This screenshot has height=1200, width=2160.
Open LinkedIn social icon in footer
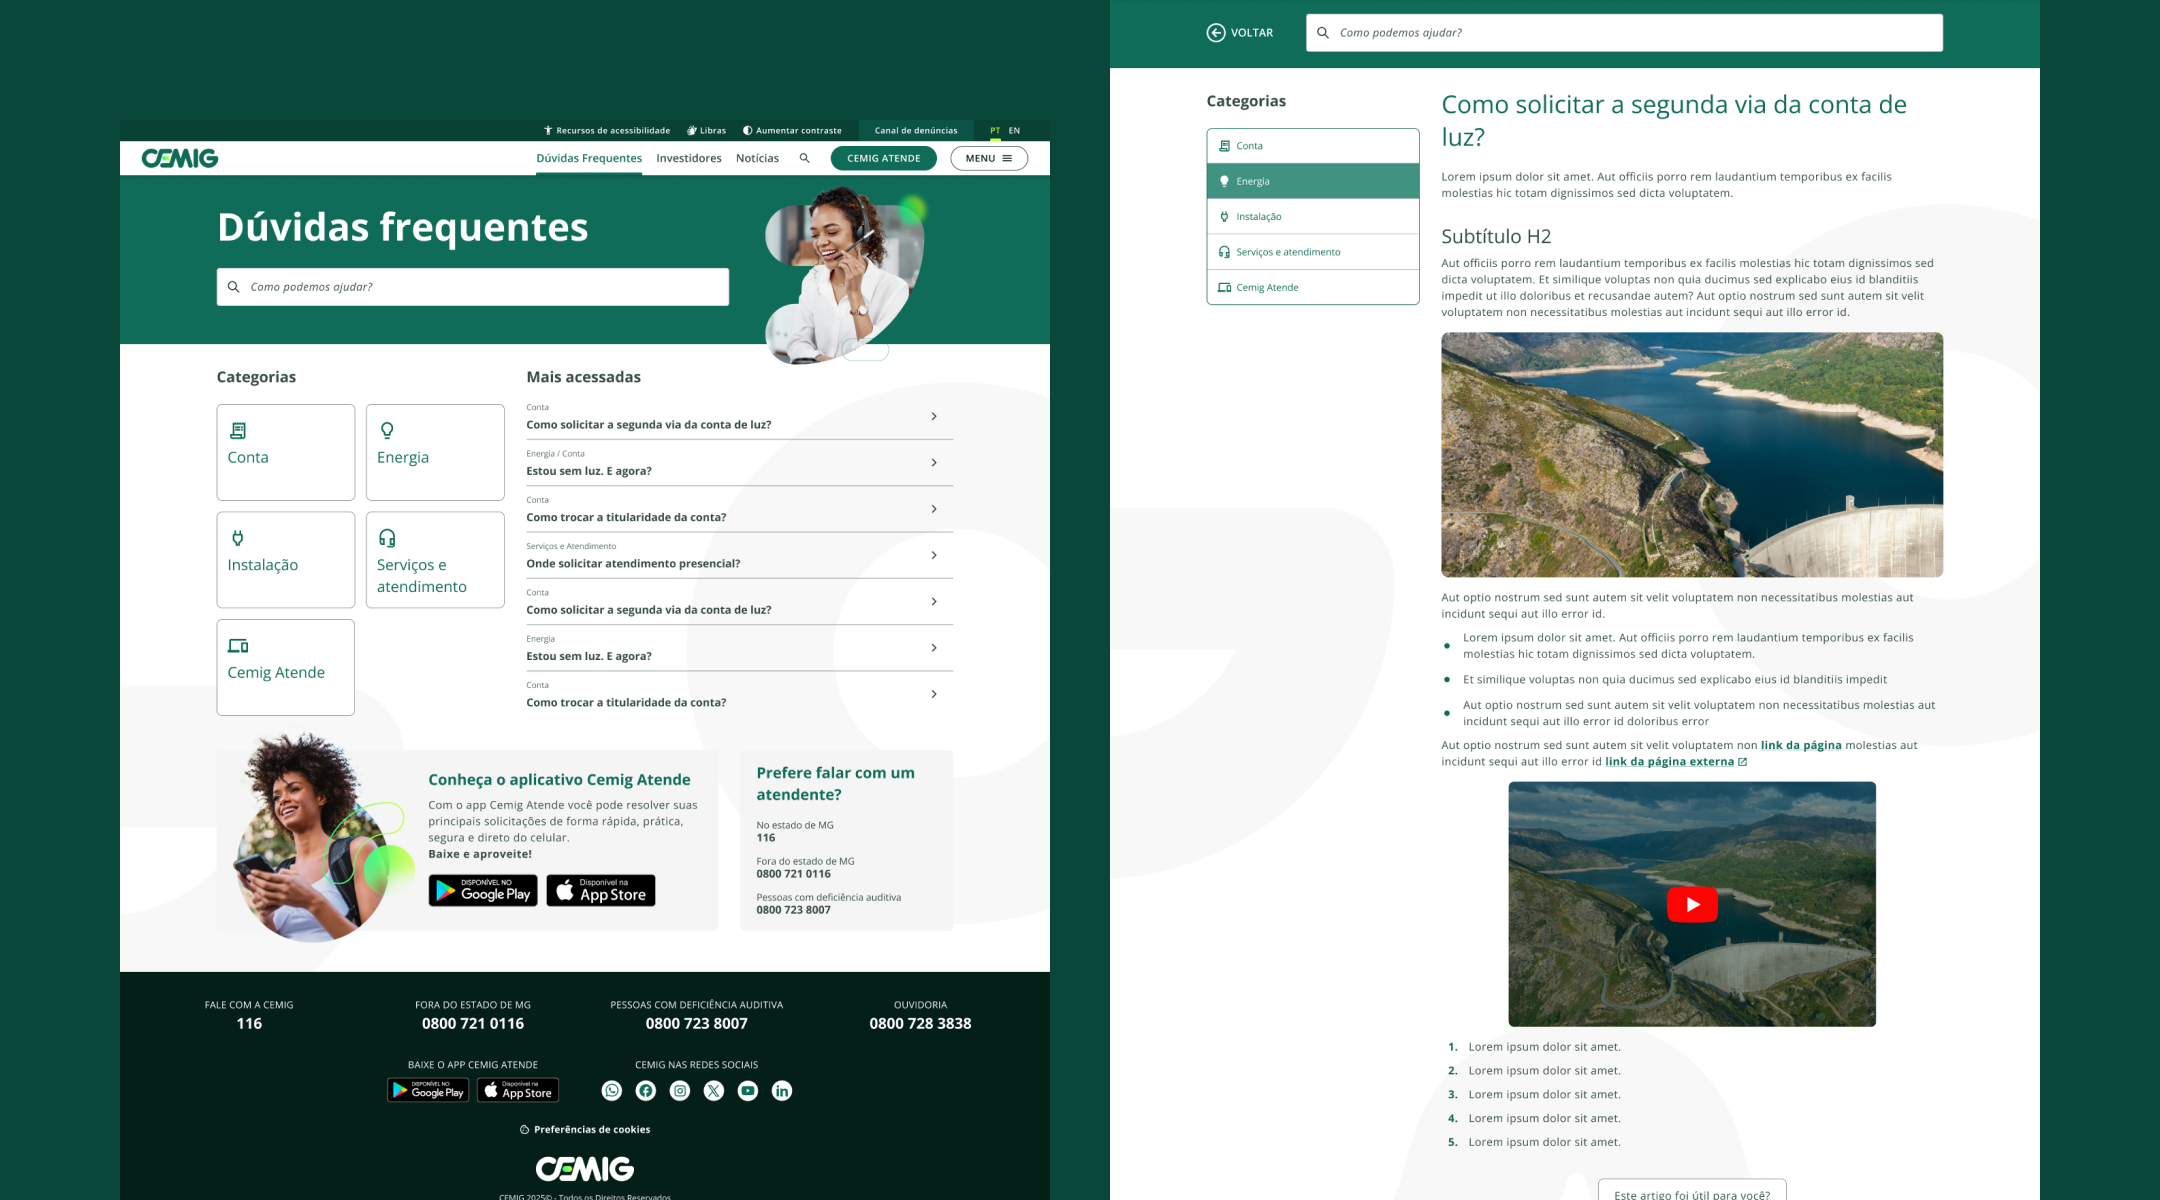pyautogui.click(x=782, y=1091)
